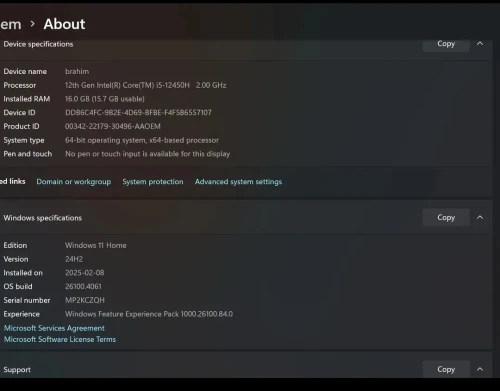The height and width of the screenshot is (391, 500).
Task: Open Microsoft Software License Terms link
Action: [60, 339]
